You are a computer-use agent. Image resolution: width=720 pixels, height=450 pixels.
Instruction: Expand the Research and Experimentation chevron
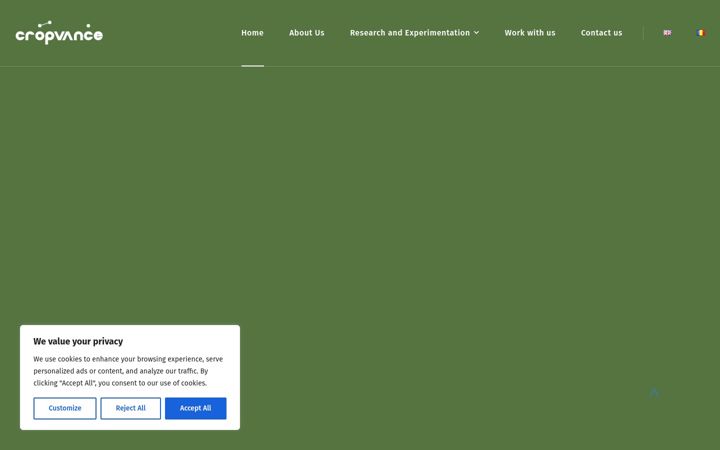(477, 33)
